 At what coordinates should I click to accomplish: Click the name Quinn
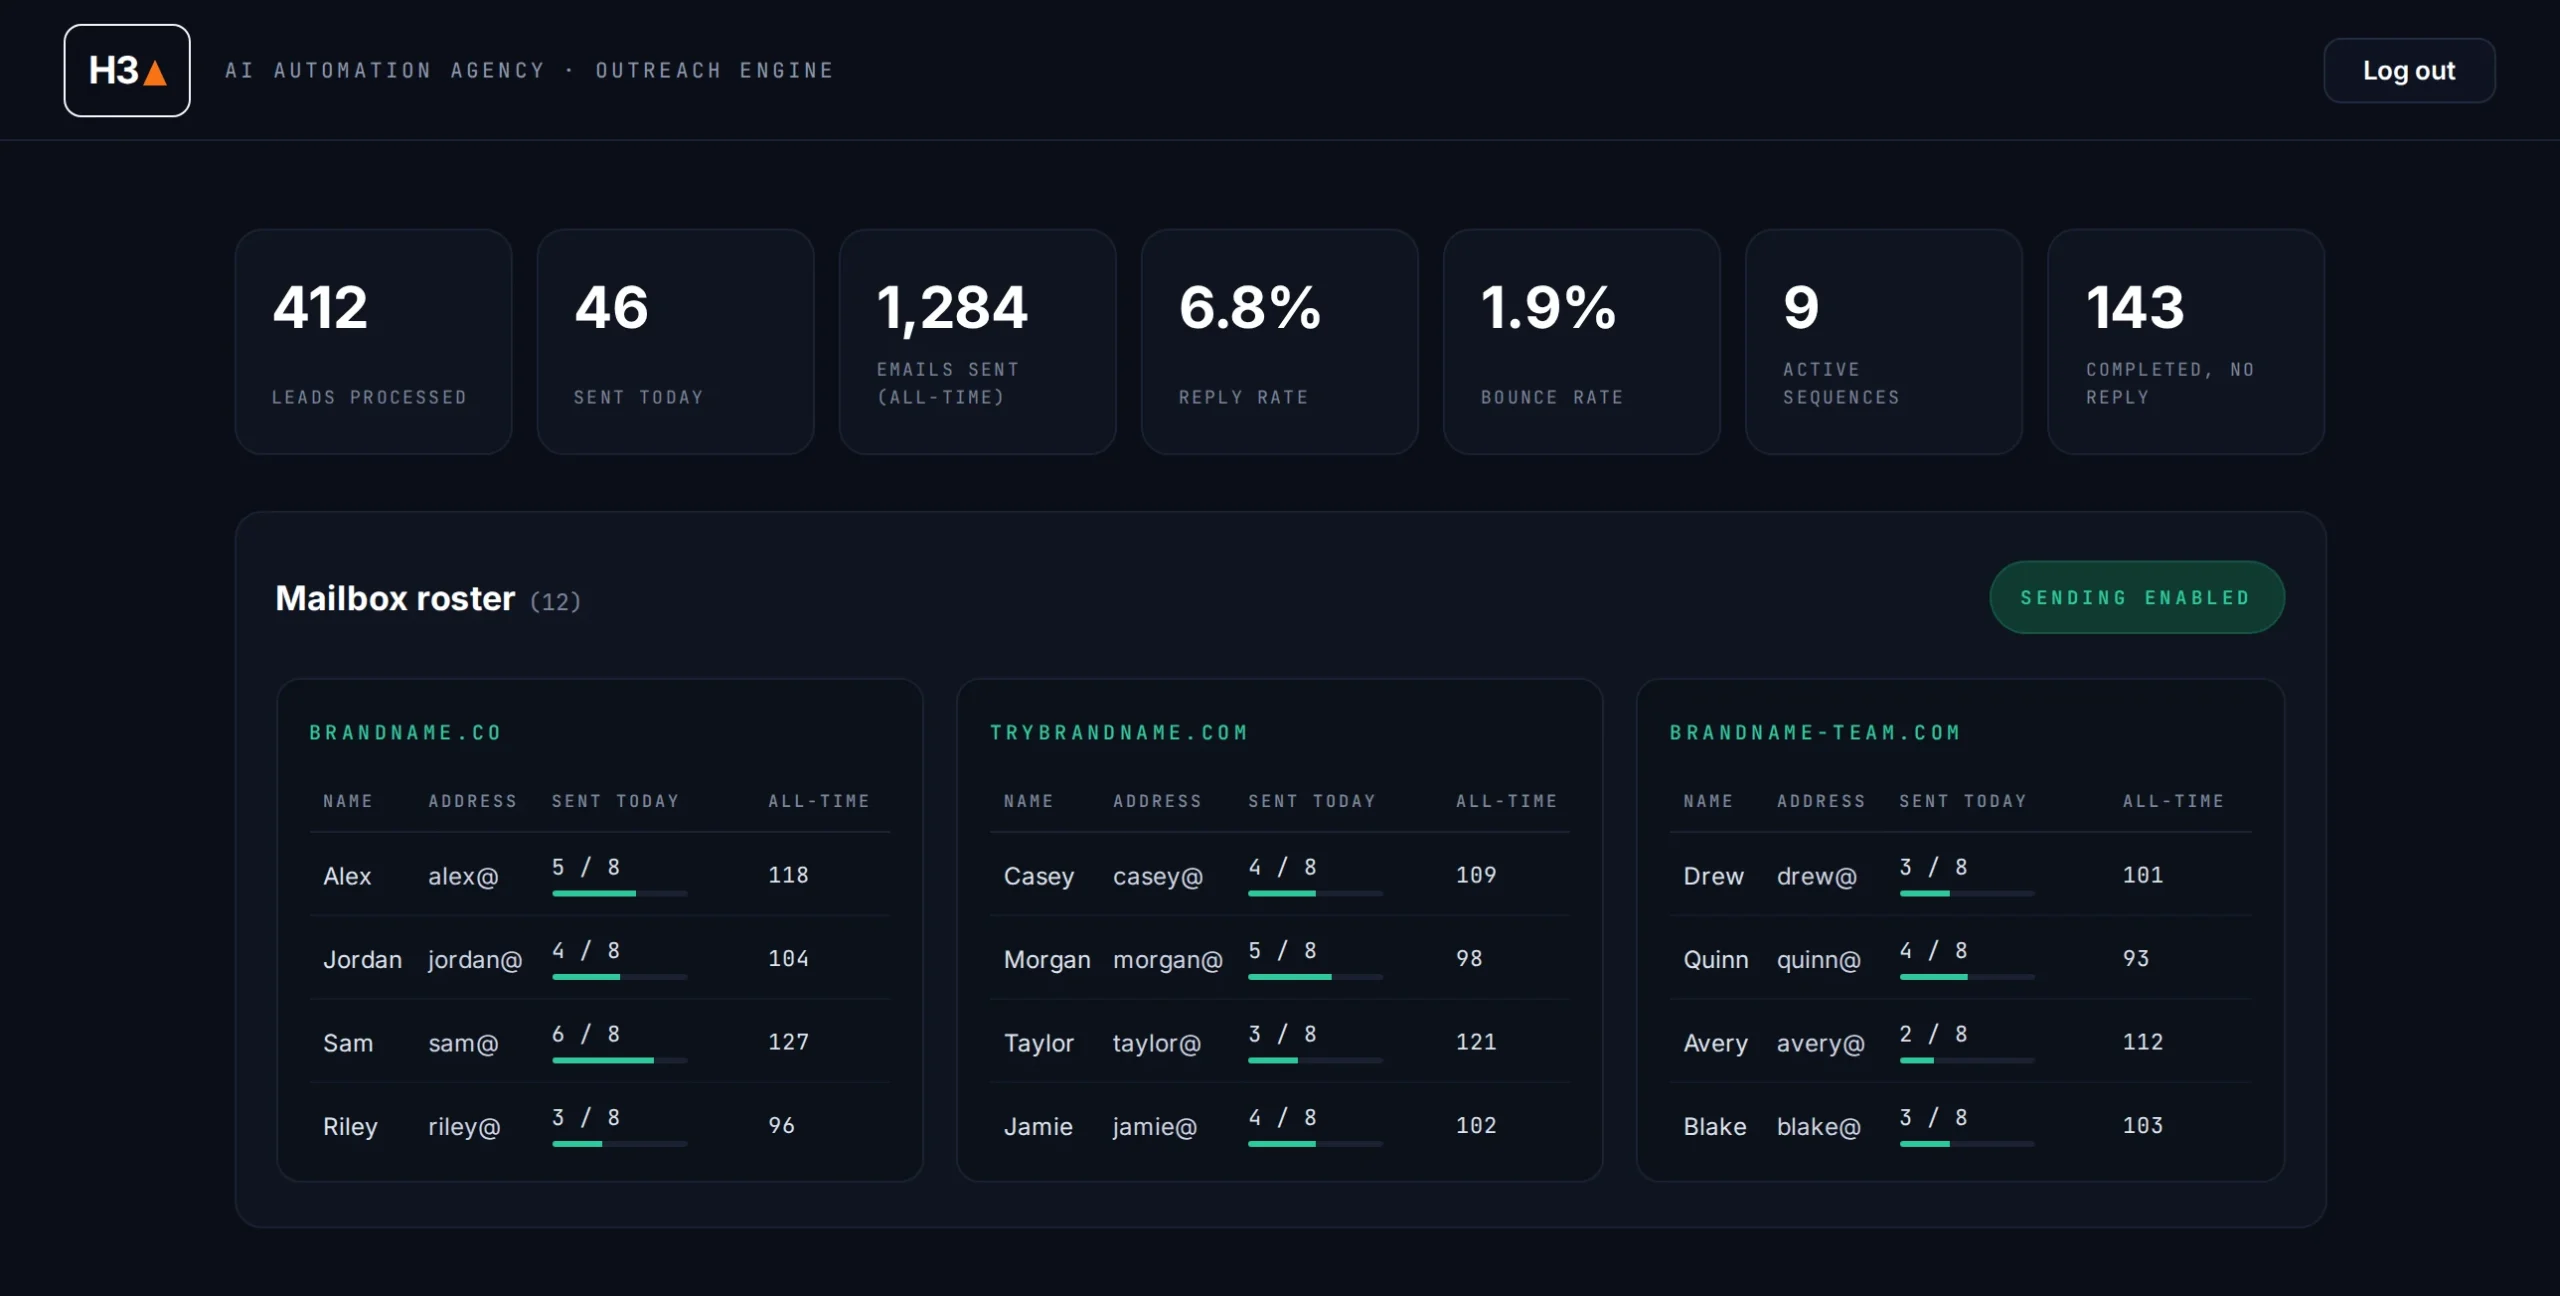1715,960
